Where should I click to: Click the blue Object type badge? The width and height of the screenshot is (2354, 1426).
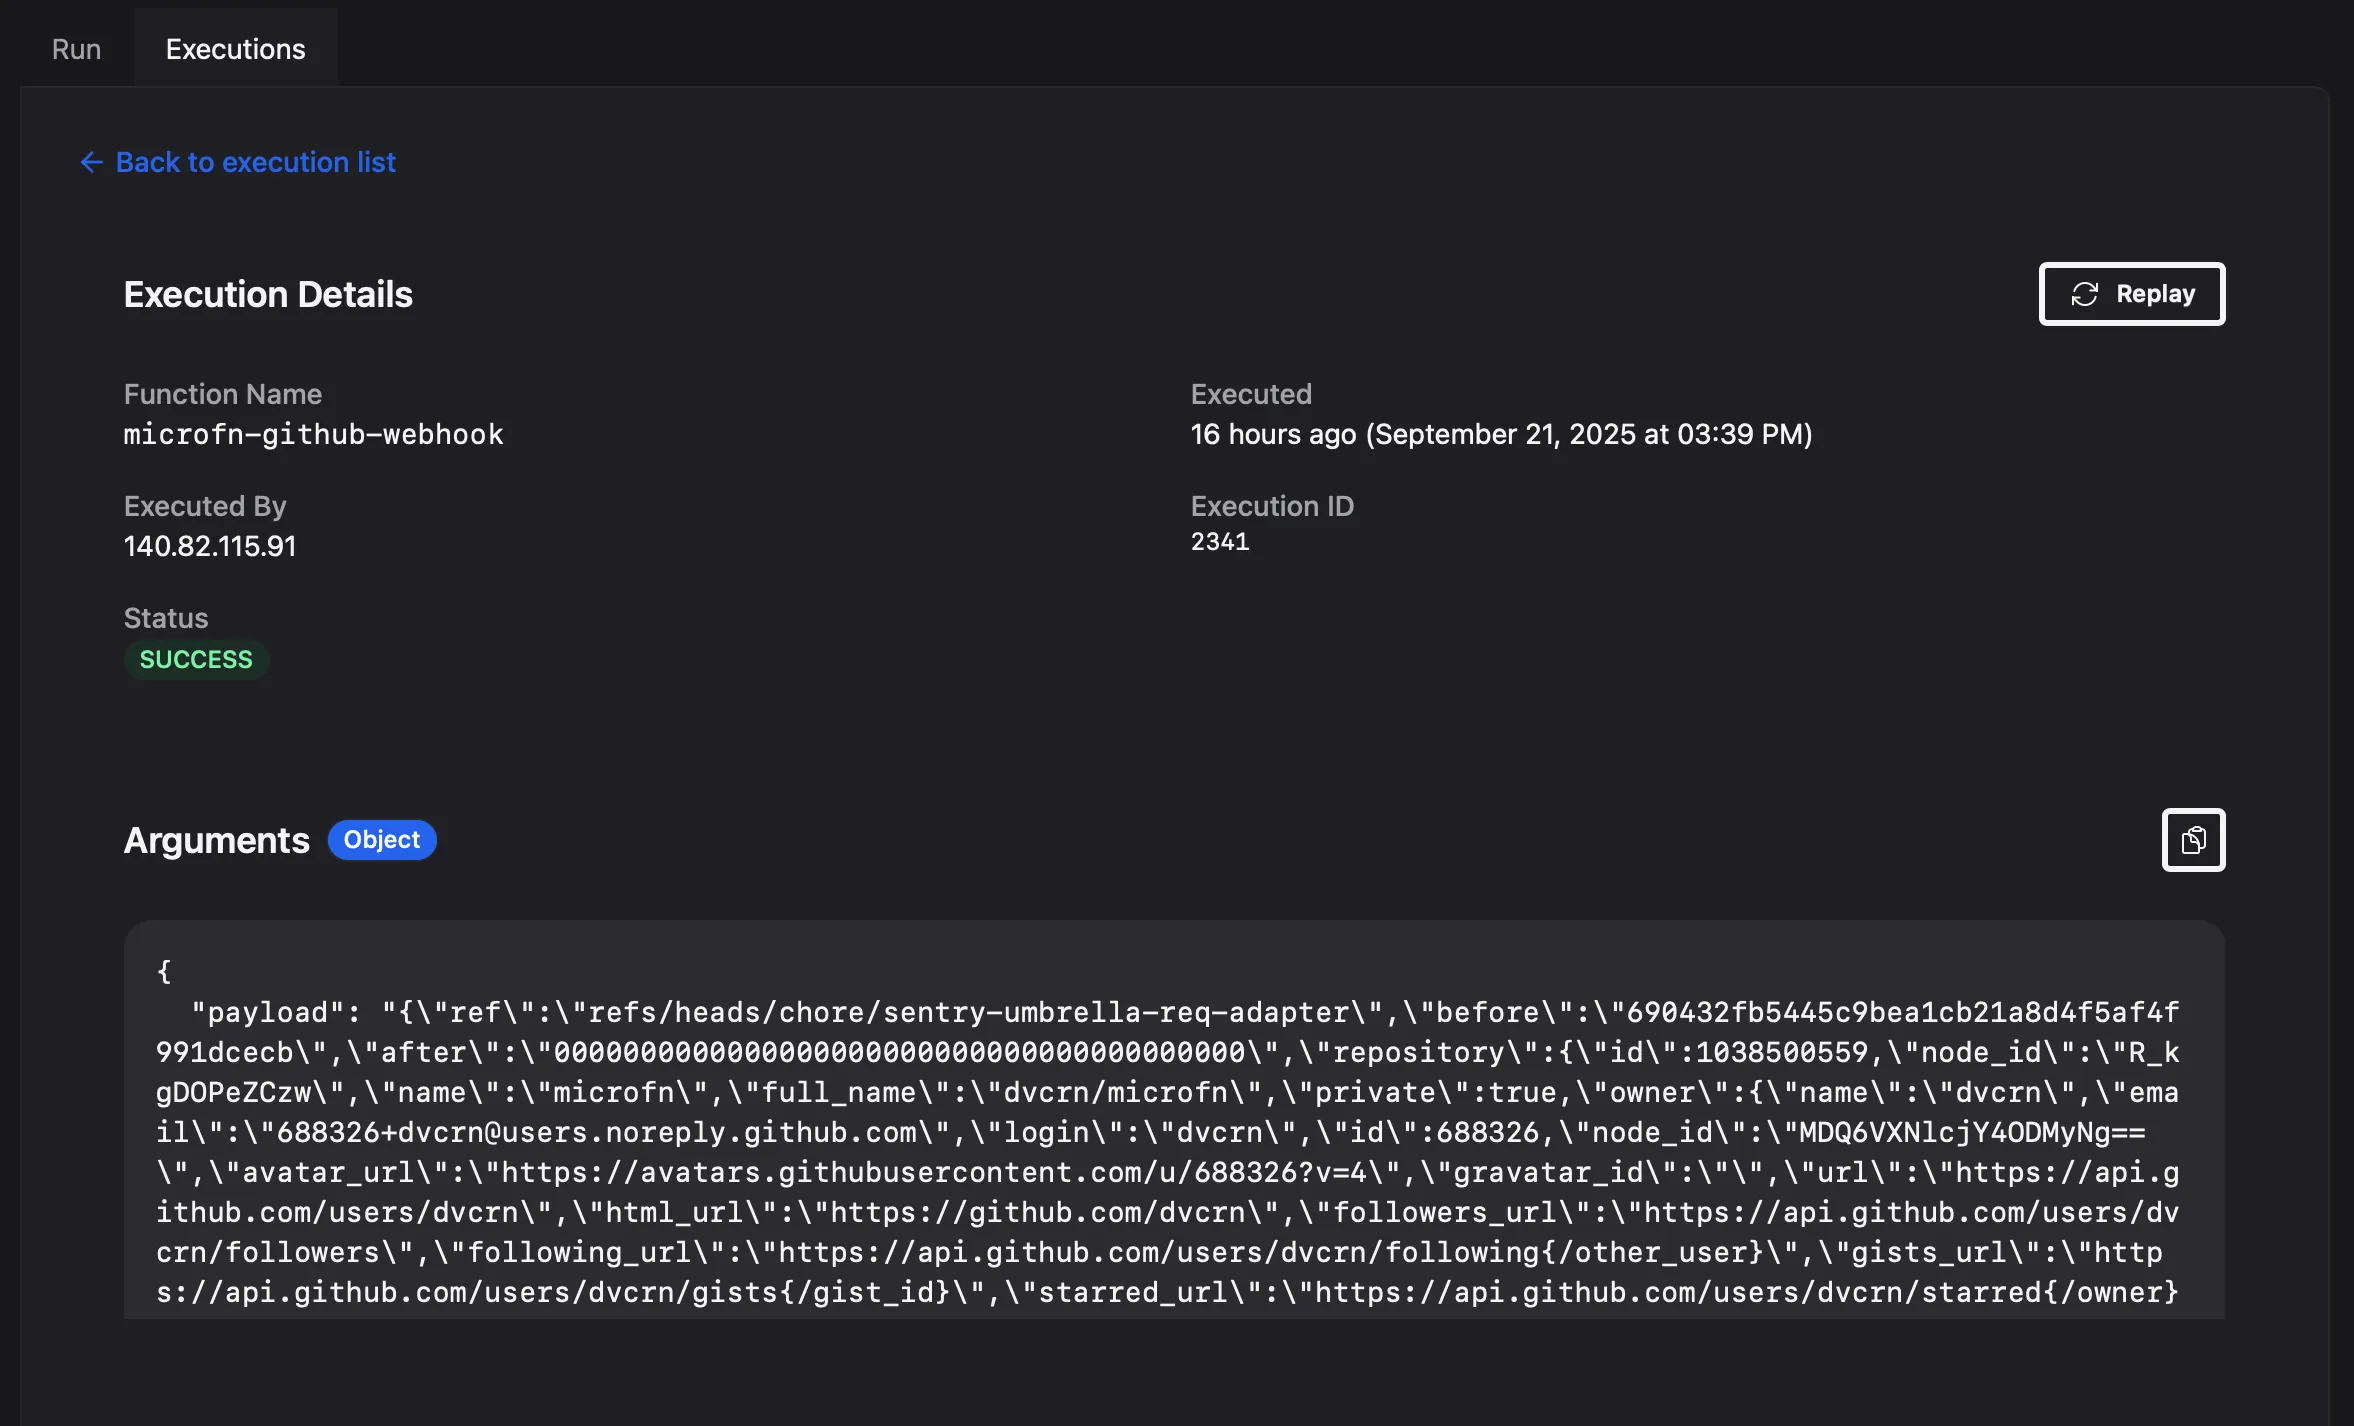tap(381, 840)
